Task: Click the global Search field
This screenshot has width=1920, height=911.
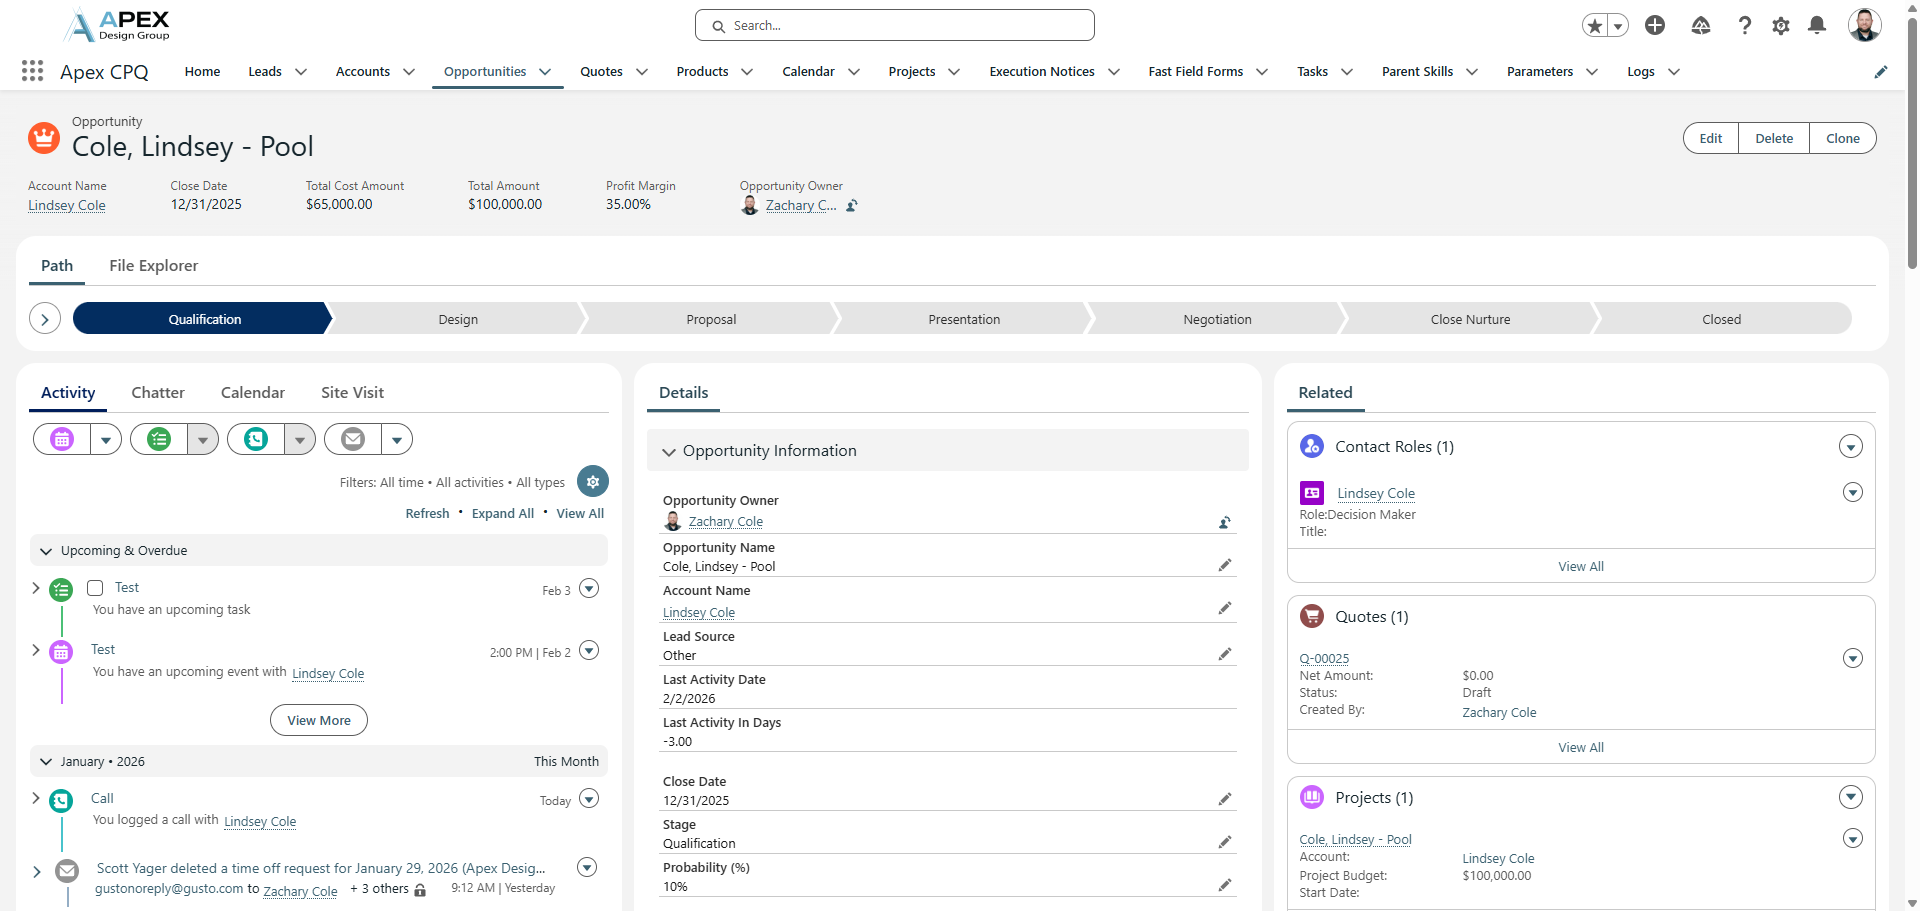Action: click(x=895, y=26)
